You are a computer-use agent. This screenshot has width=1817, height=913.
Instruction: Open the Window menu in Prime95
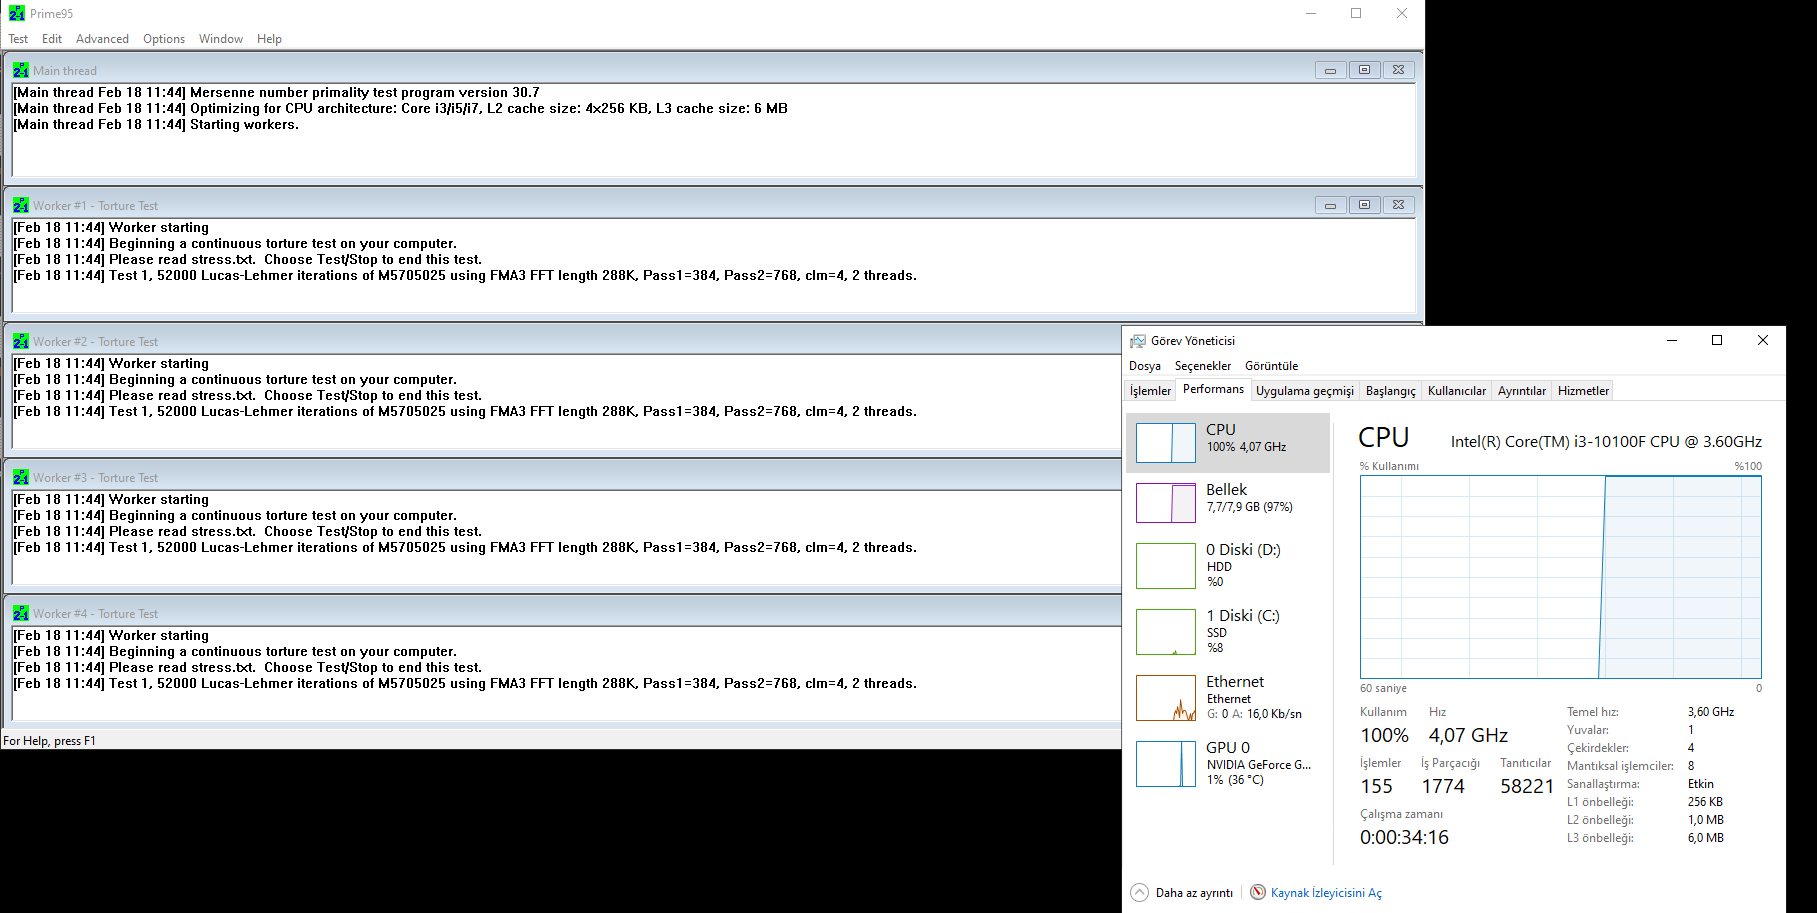click(x=221, y=39)
